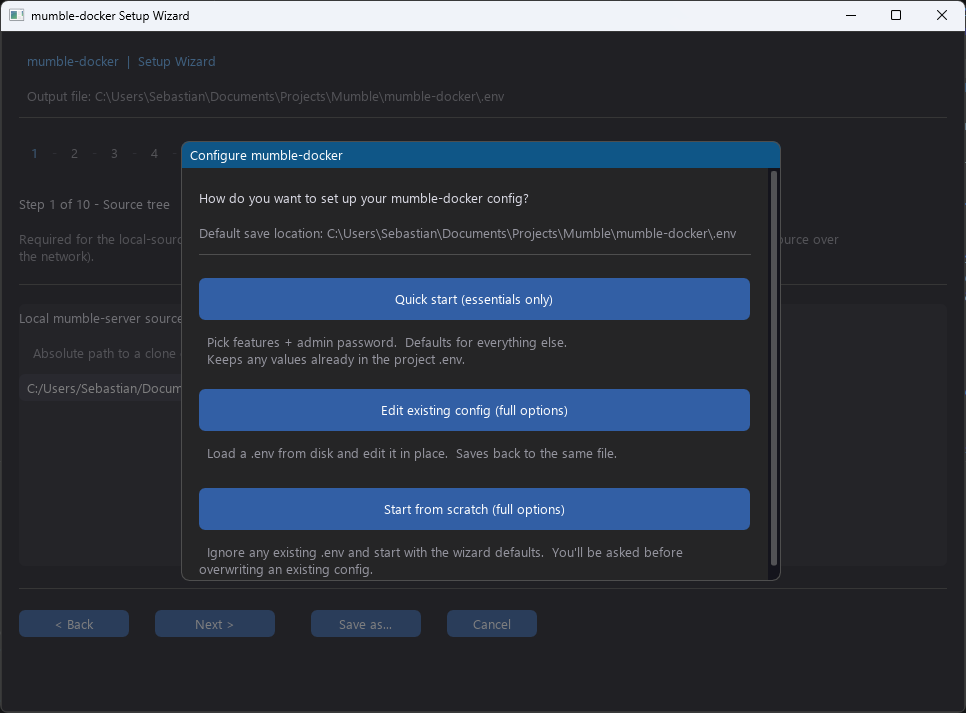The image size is (966, 713).
Task: Select Edit existing config (full options)
Action: click(x=474, y=410)
